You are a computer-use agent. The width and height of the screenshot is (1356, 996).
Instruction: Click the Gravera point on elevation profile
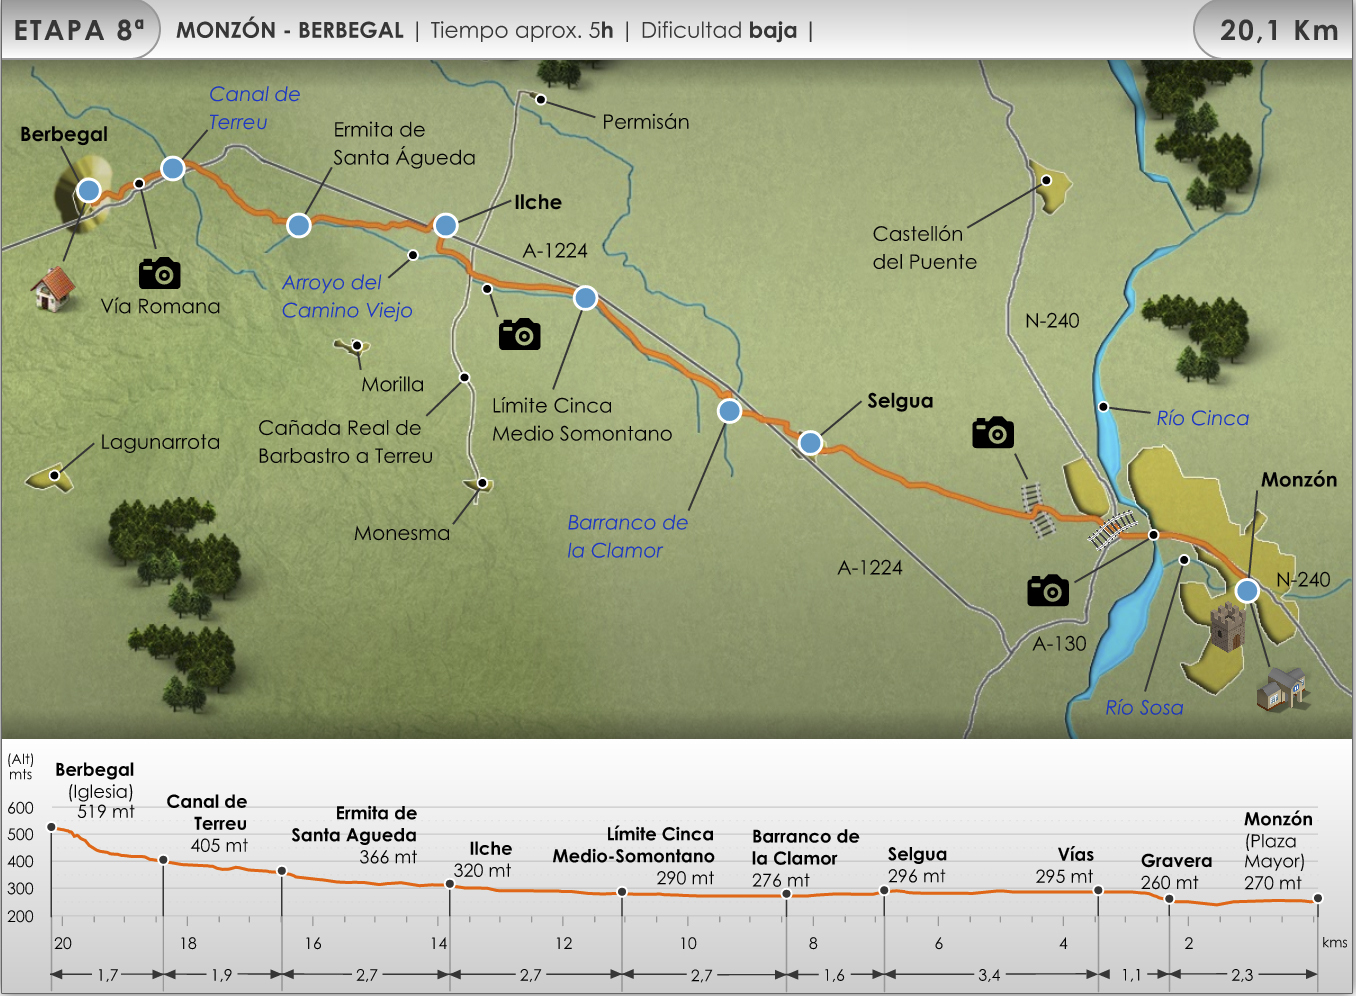click(x=1169, y=899)
